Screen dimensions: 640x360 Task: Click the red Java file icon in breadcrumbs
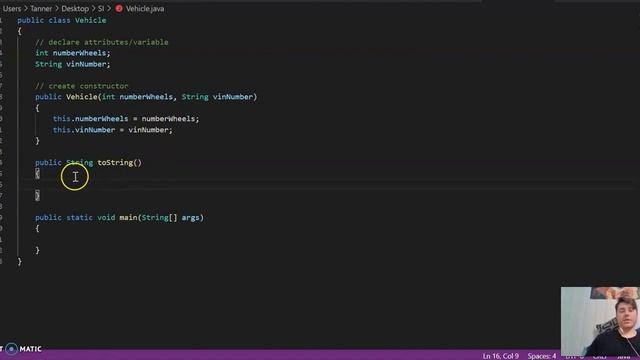(x=119, y=8)
